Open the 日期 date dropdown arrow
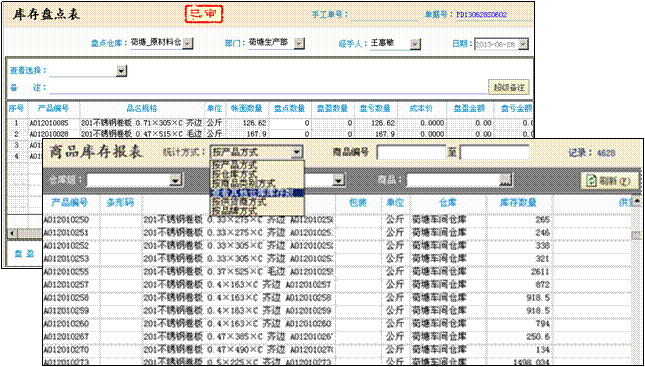 [x=523, y=44]
